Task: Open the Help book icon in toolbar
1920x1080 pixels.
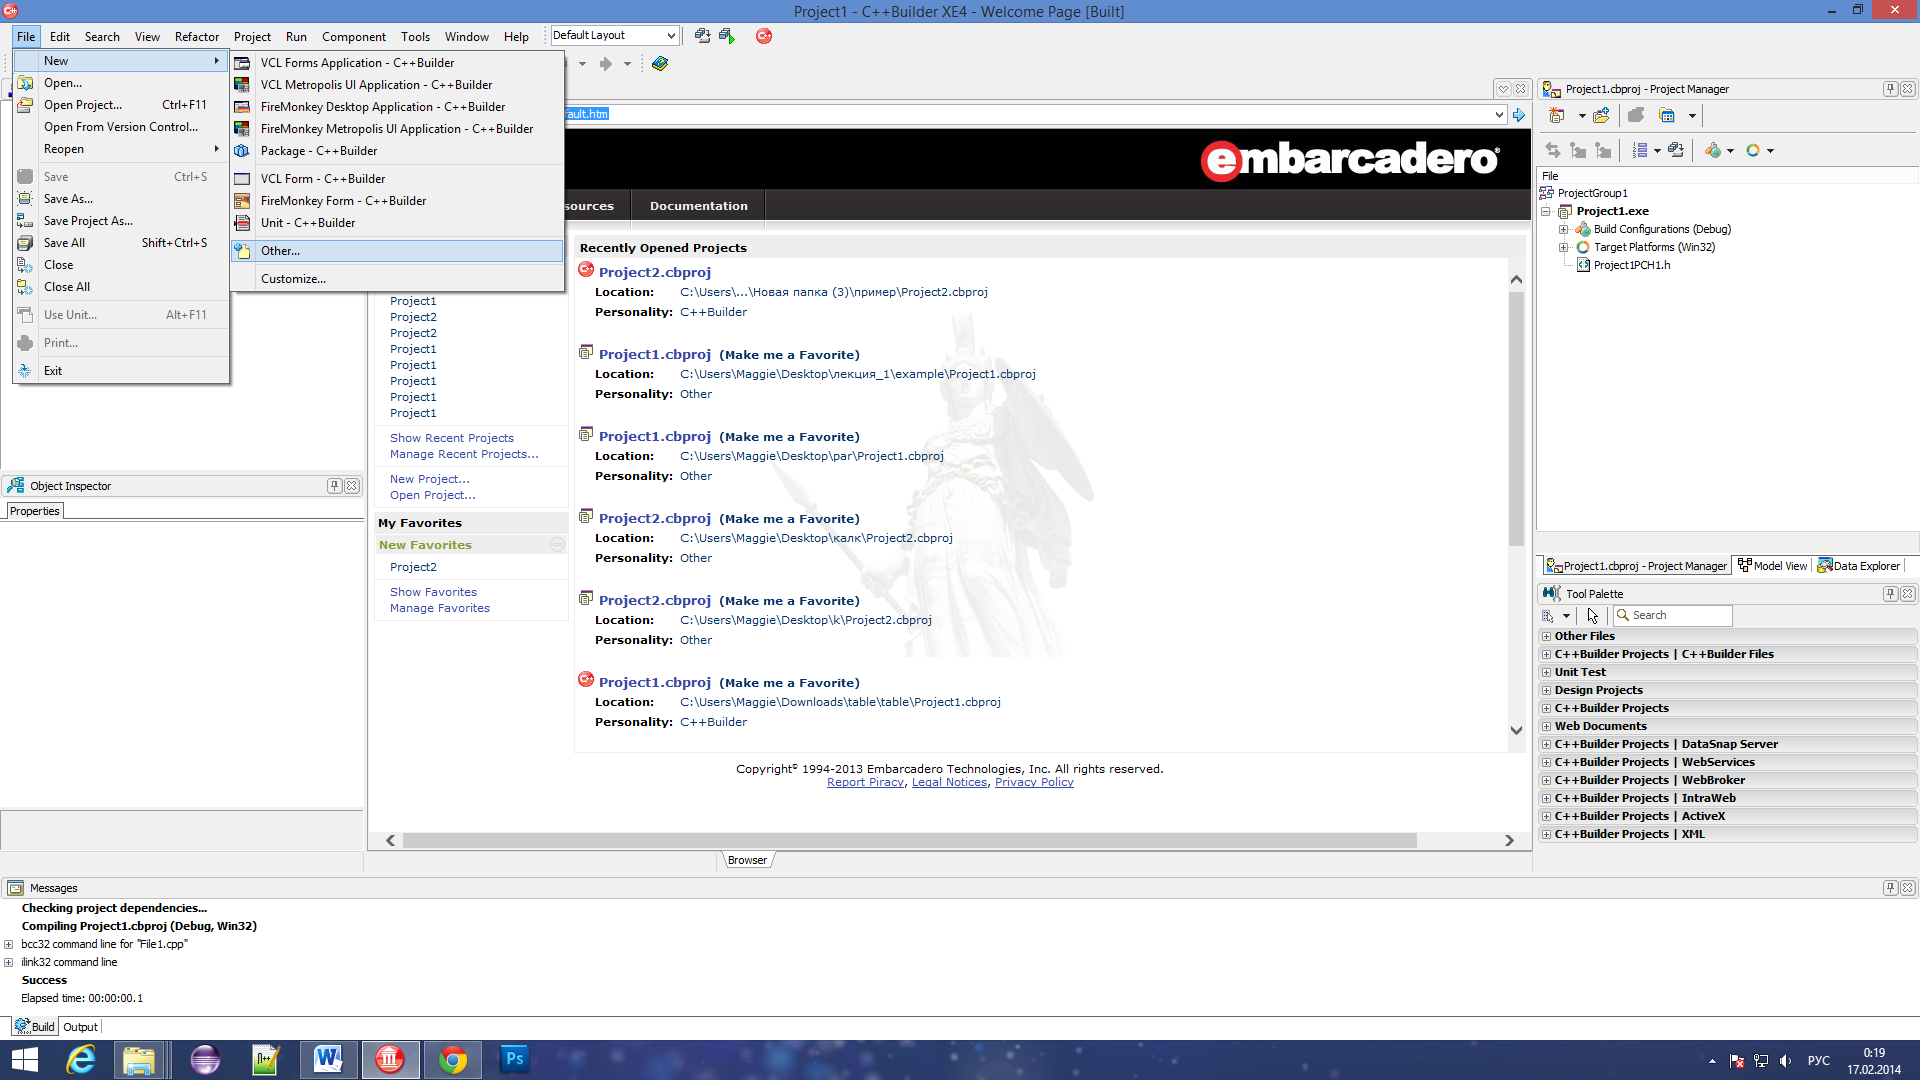Action: [660, 64]
